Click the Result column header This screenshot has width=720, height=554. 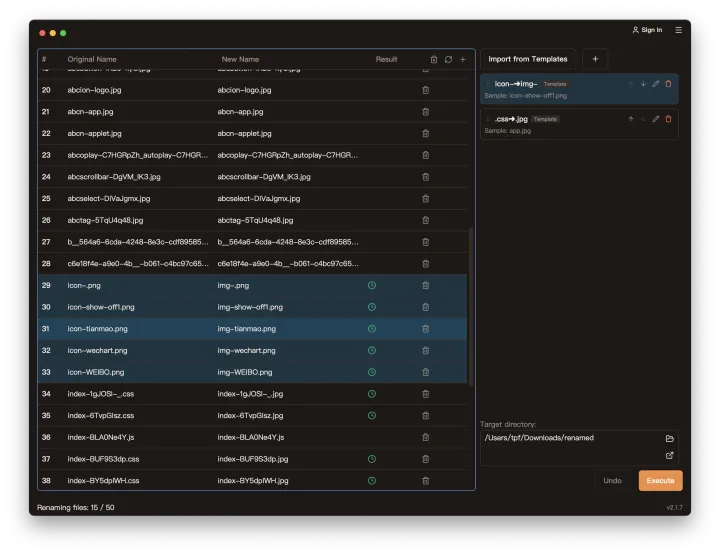pos(386,59)
